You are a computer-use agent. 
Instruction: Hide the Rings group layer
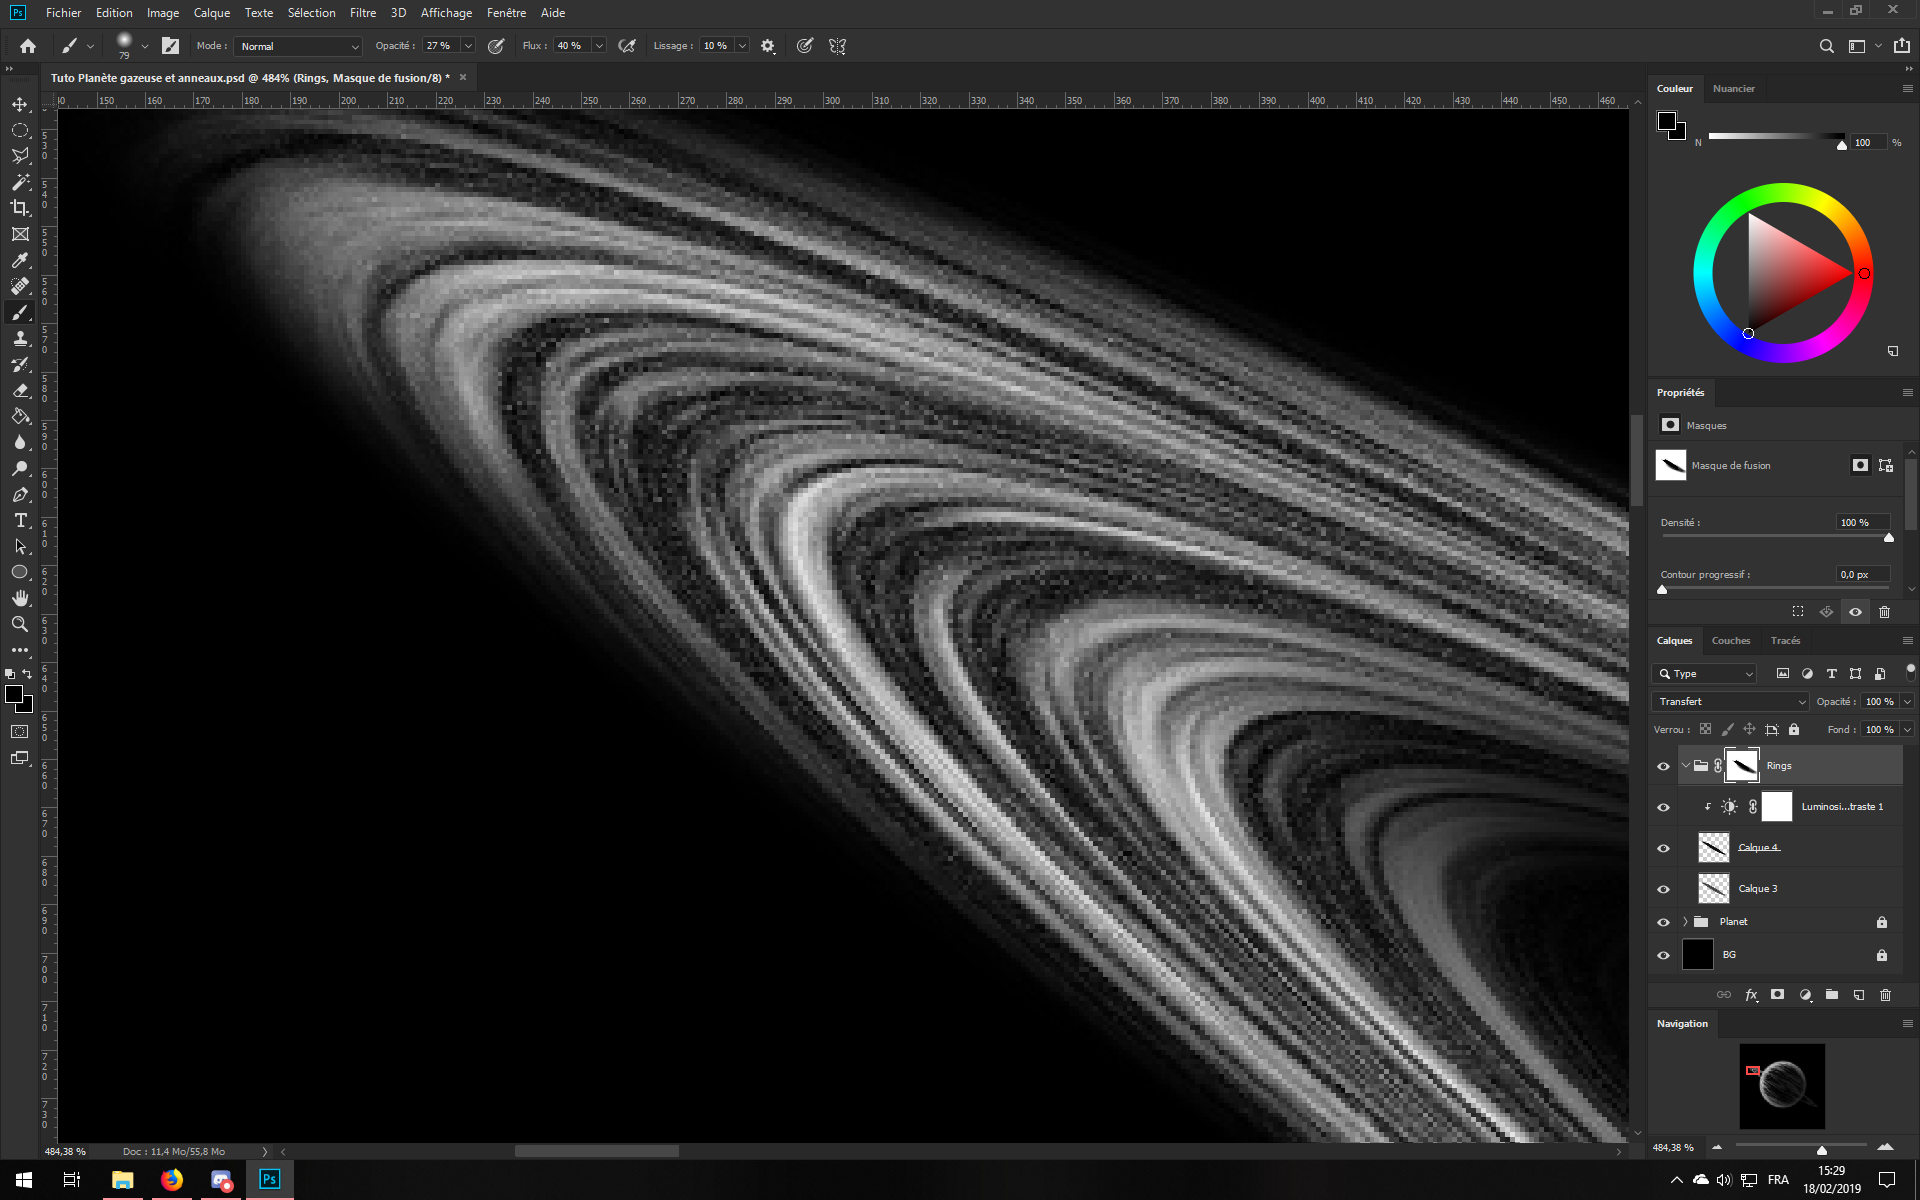(1663, 766)
